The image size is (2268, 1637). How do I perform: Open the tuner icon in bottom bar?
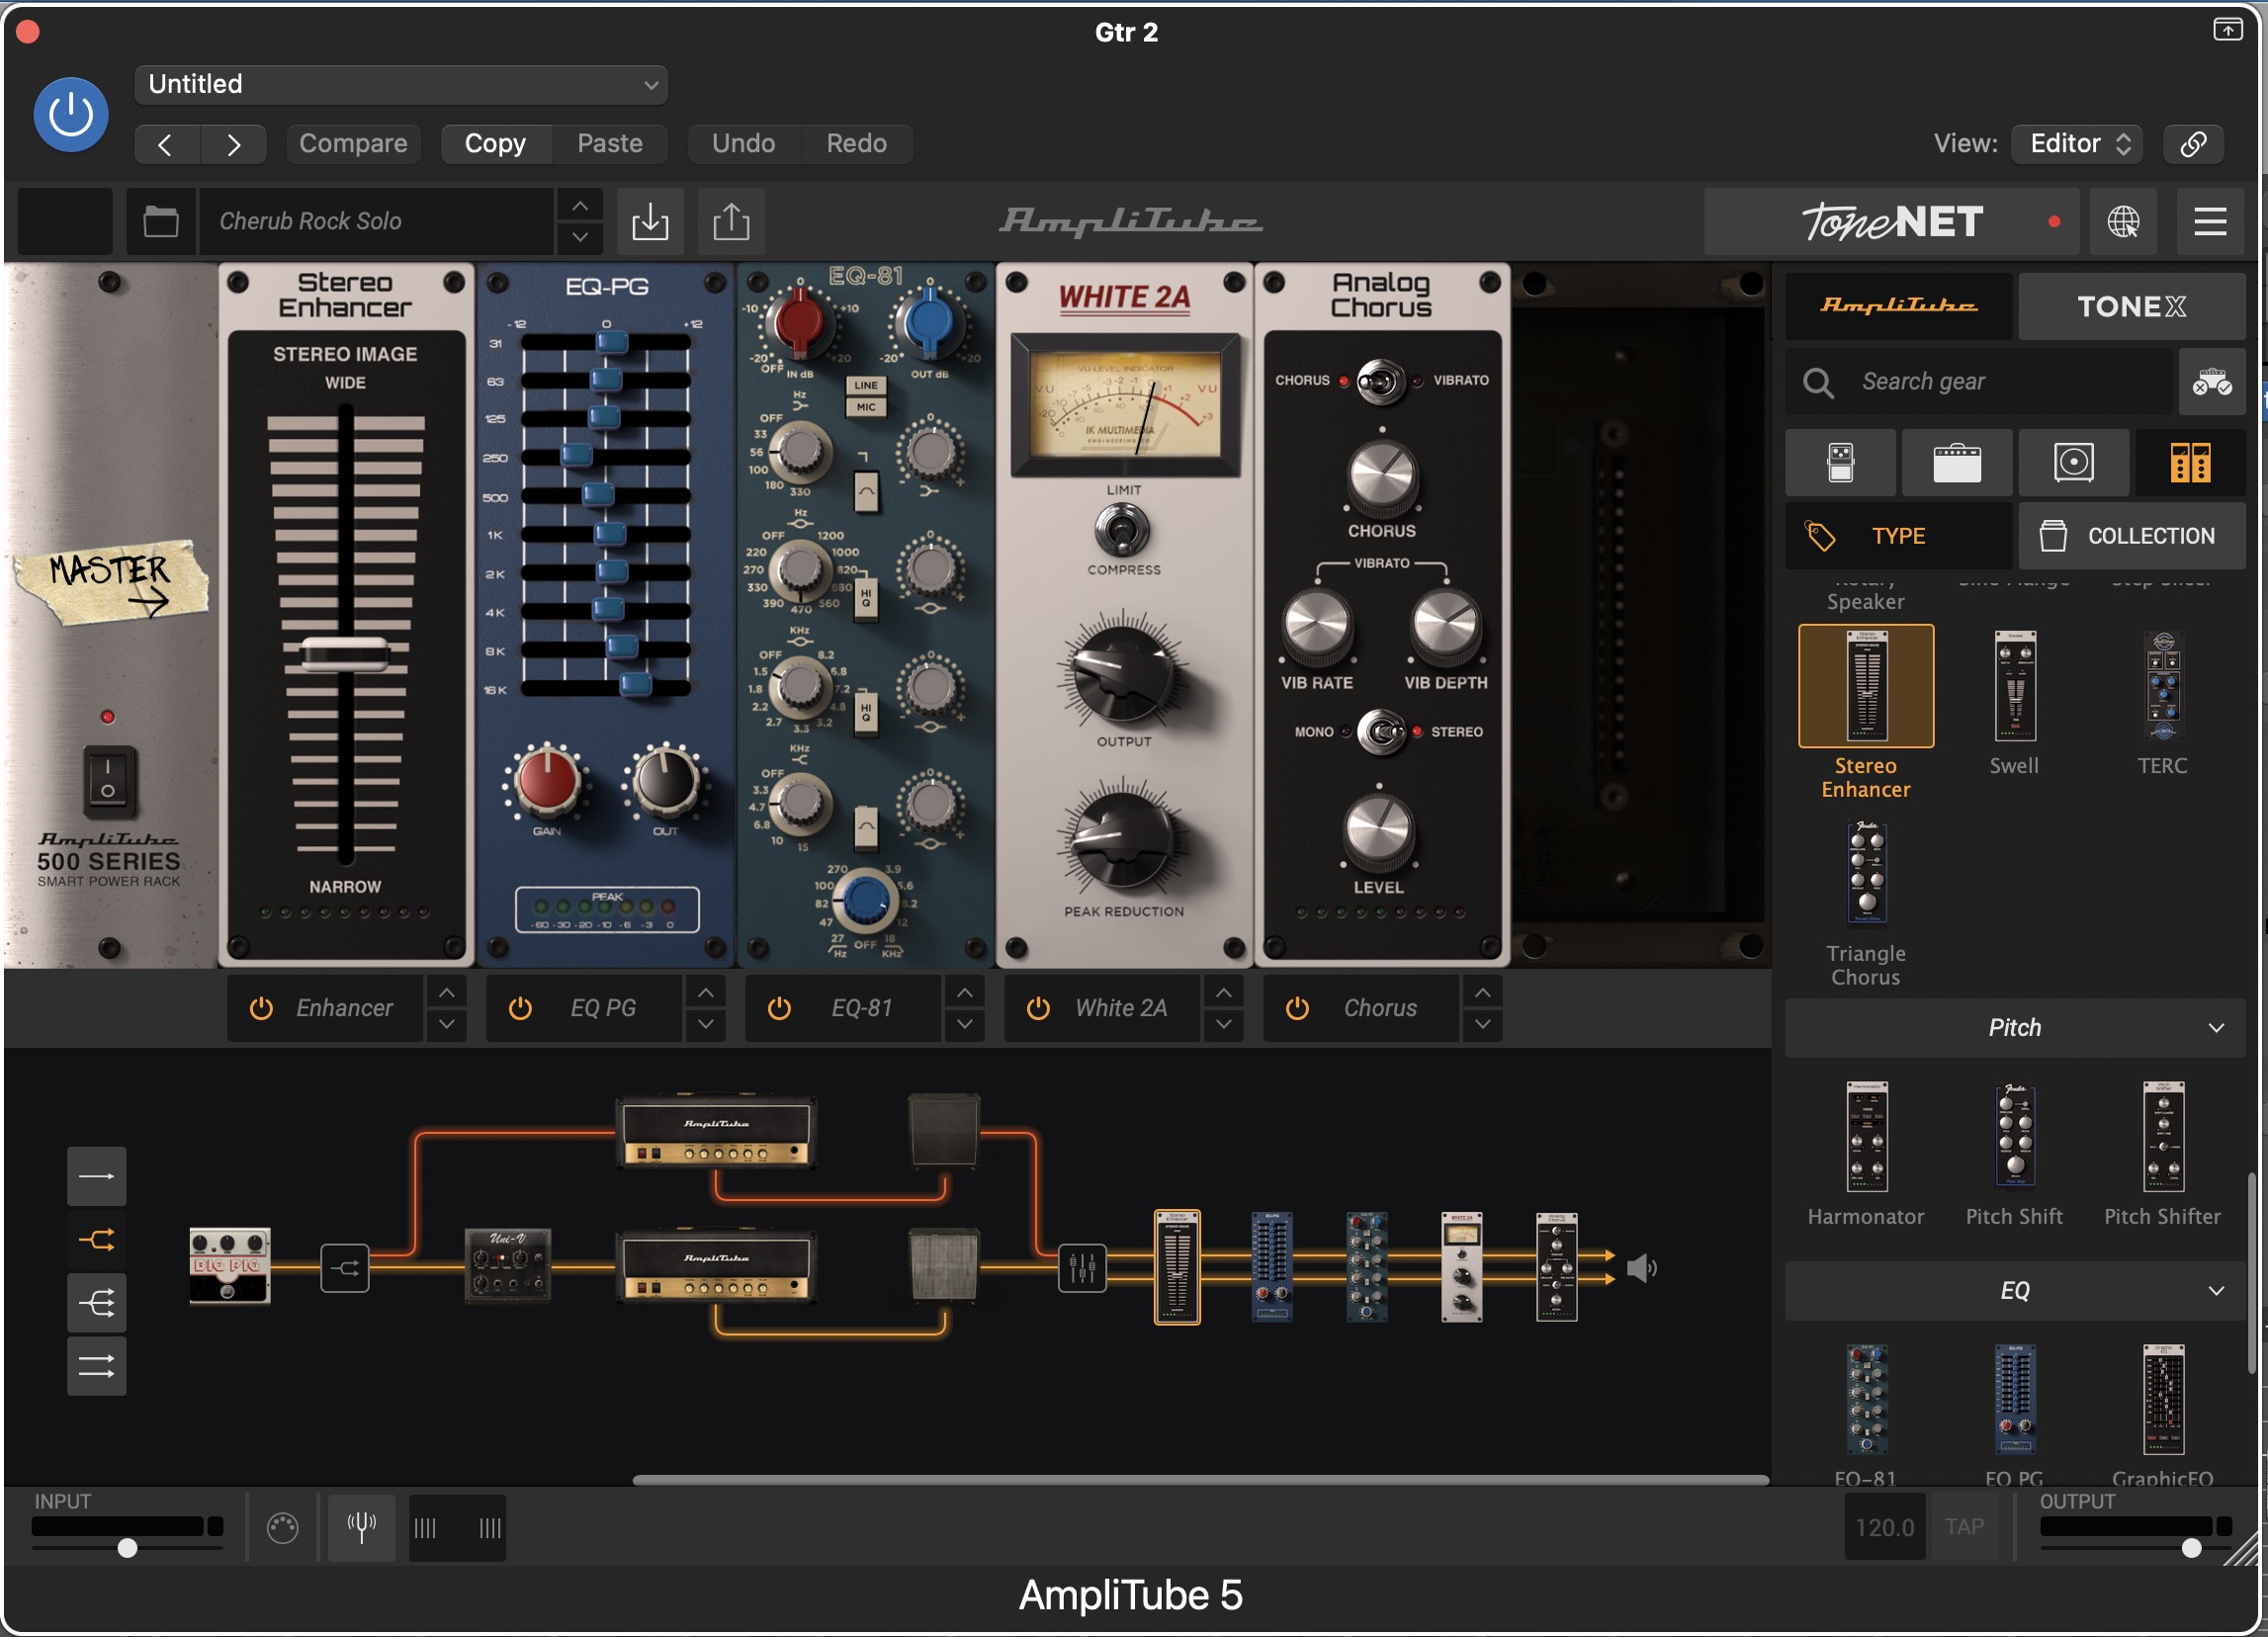(x=361, y=1526)
